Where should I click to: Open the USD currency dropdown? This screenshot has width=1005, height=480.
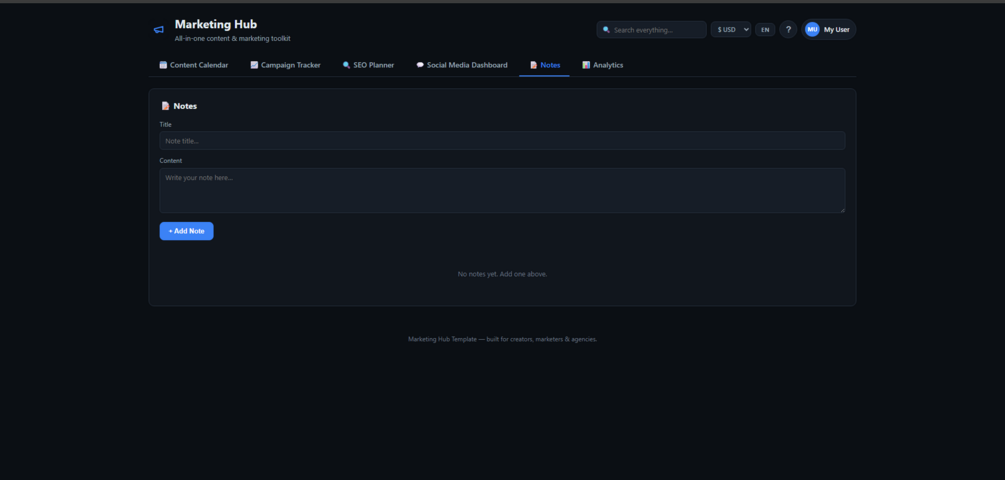(731, 29)
